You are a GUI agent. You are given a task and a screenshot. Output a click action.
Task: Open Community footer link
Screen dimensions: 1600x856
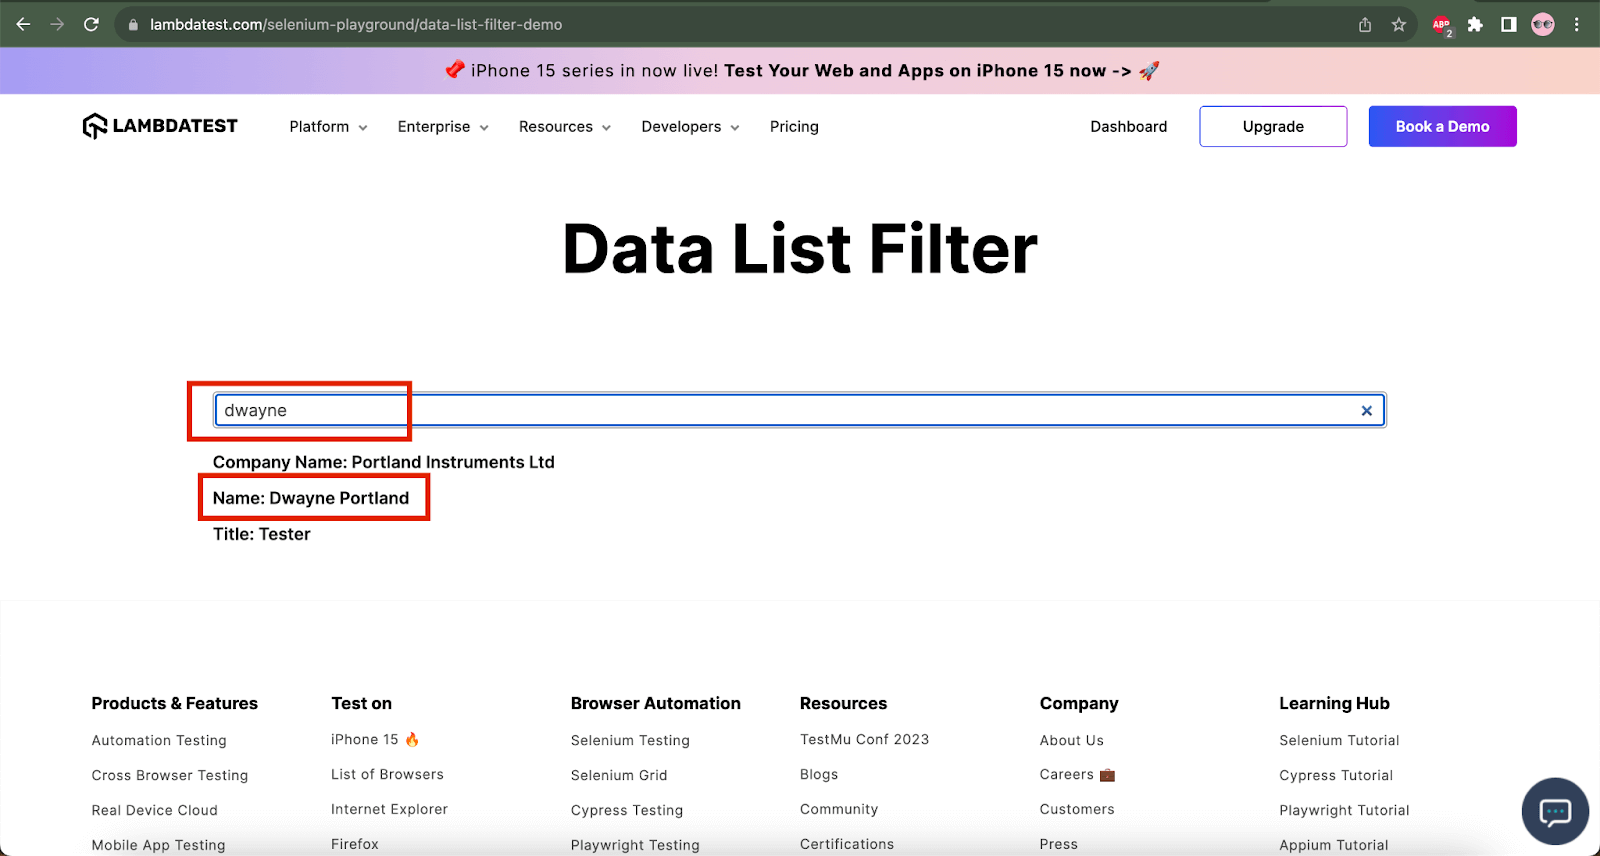tap(839, 810)
